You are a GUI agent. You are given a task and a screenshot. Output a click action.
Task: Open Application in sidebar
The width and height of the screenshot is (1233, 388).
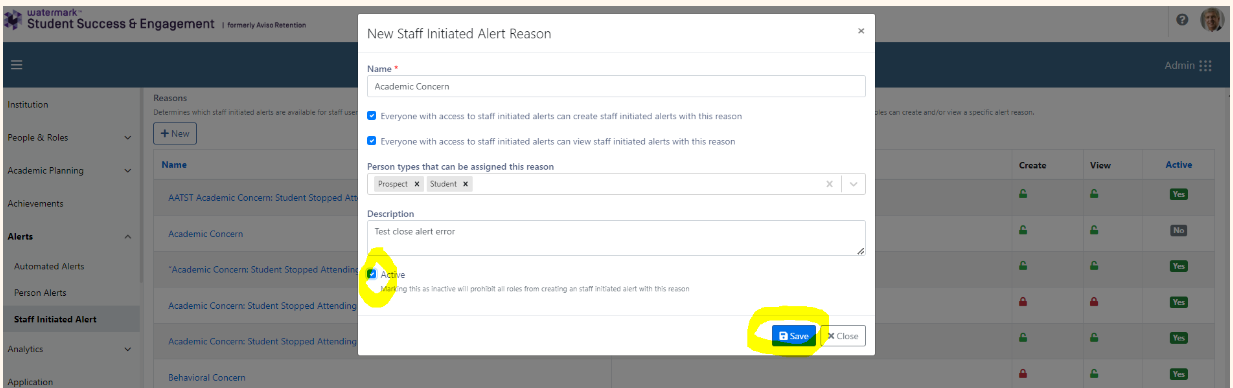click(29, 382)
